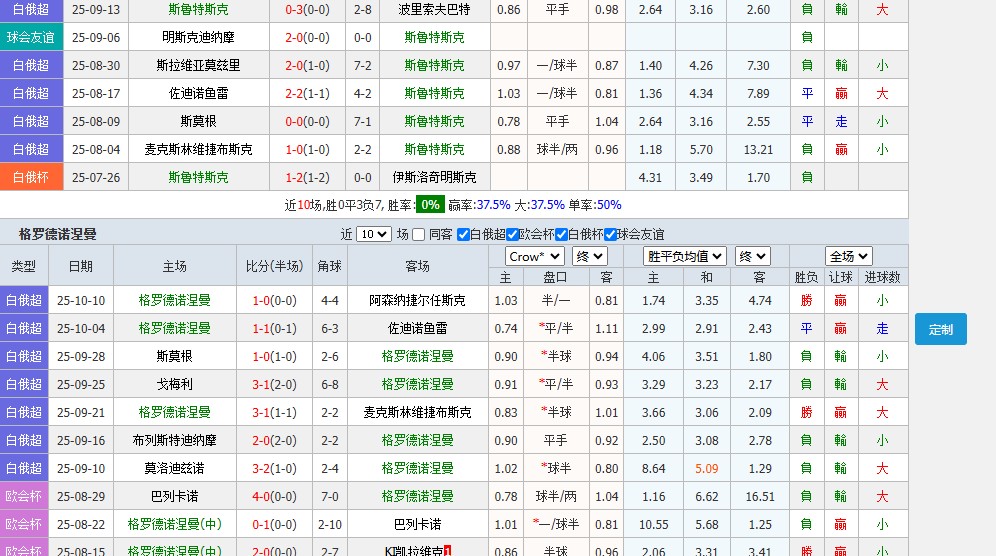The image size is (996, 556).
Task: Uncheck the 球会友谊 filter checkbox
Action: 610,235
